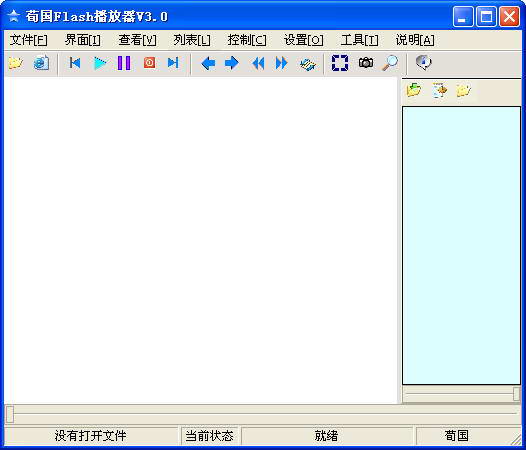The height and width of the screenshot is (450, 526).
Task: Stop playback with the red square
Action: [149, 63]
